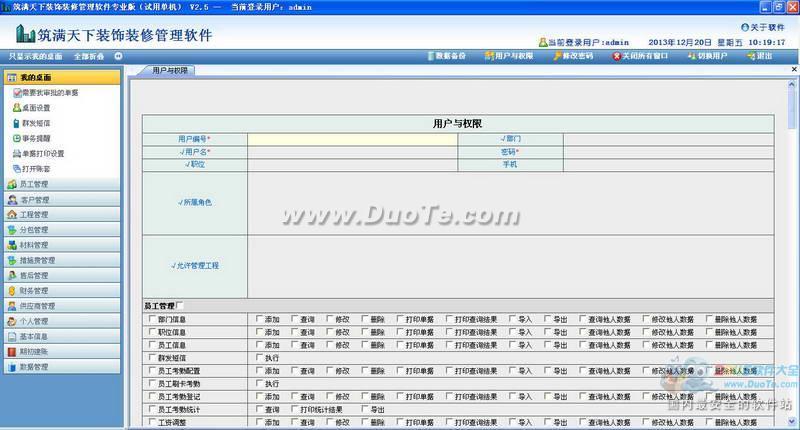Click the 筑满天下 building logo
The image size is (800, 430).
pyautogui.click(x=26, y=34)
